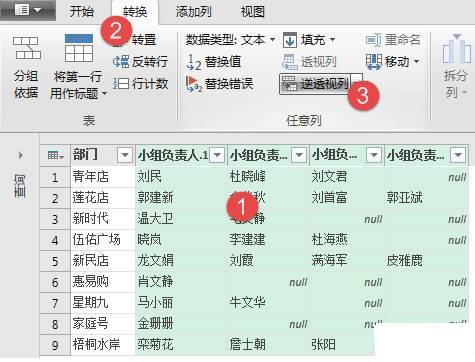Viewport: 475px width, 362px height.
Task: Open the file menu button at top left
Action: 27,10
